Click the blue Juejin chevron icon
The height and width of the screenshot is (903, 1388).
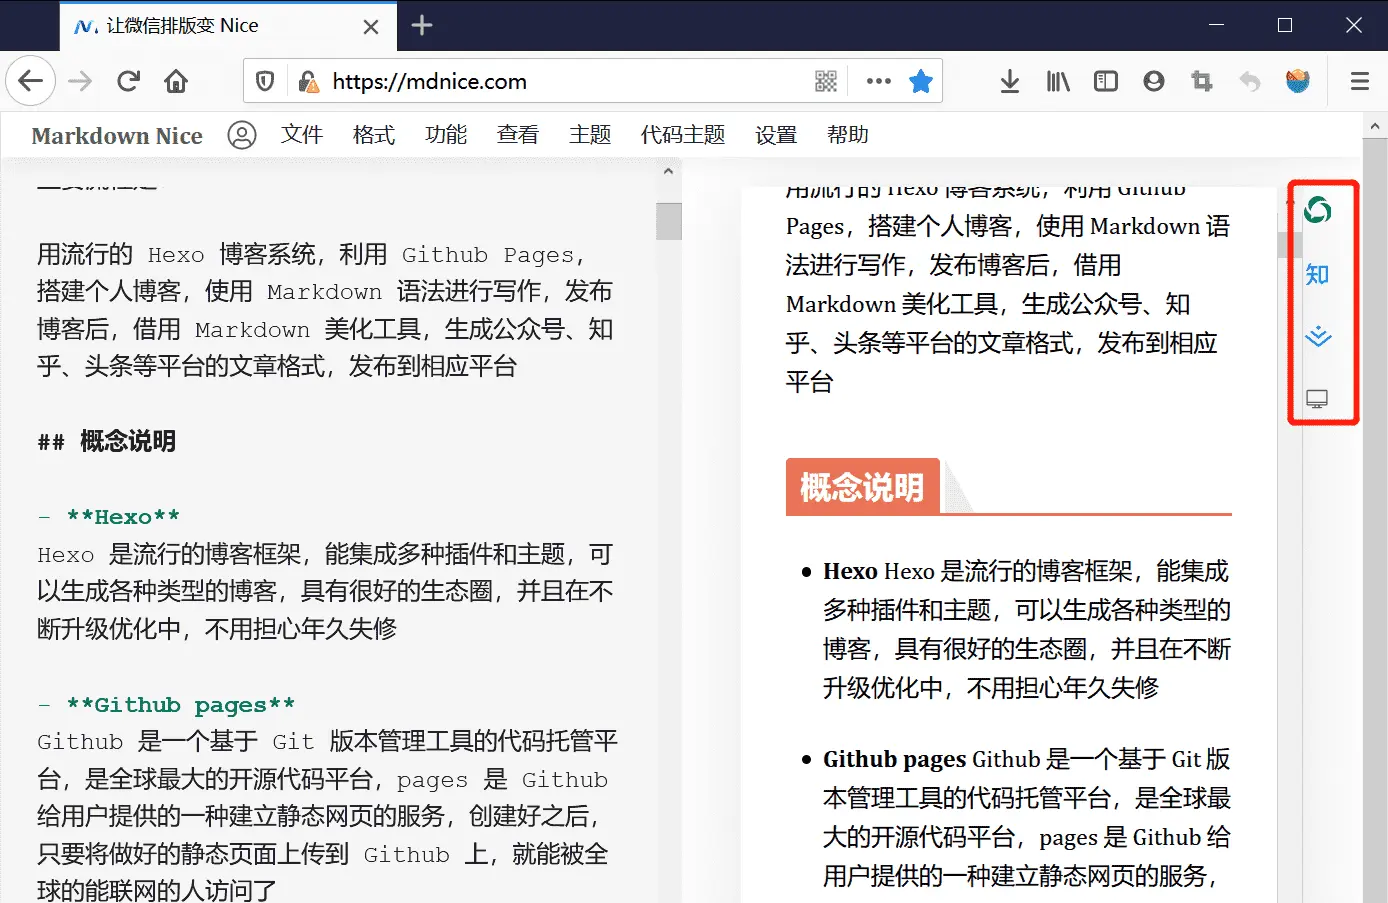pyautogui.click(x=1318, y=336)
